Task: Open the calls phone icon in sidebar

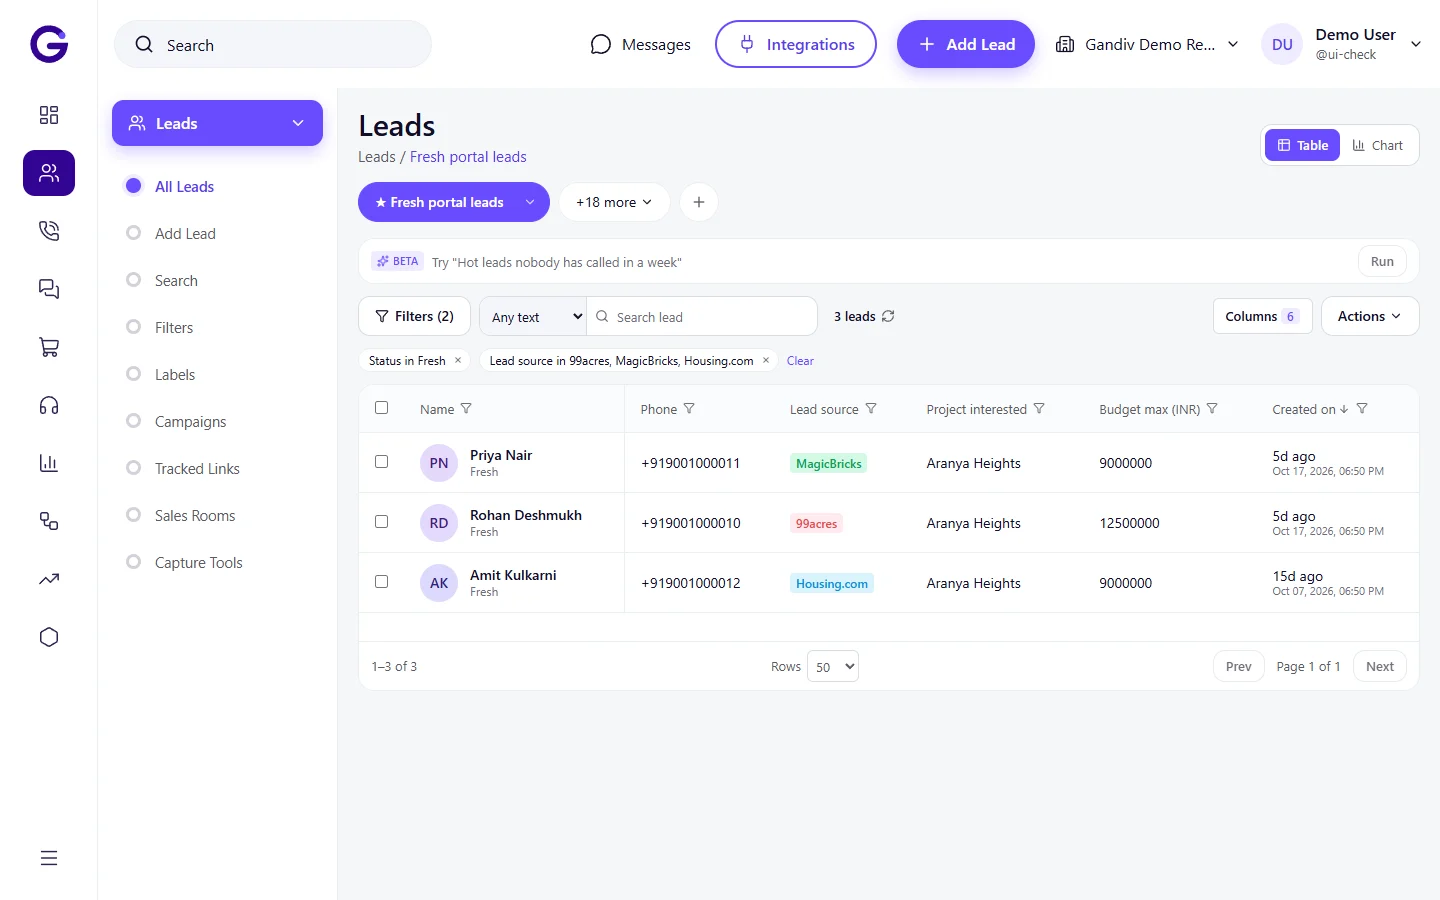Action: pyautogui.click(x=49, y=231)
